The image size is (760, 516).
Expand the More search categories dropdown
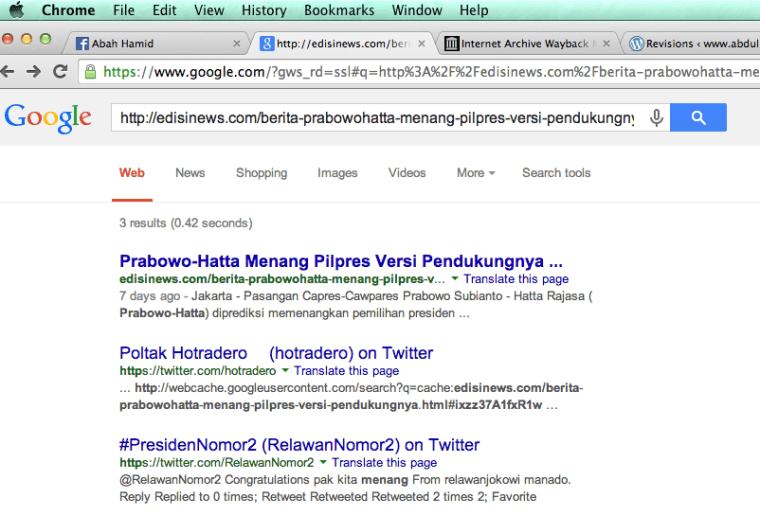(x=475, y=173)
